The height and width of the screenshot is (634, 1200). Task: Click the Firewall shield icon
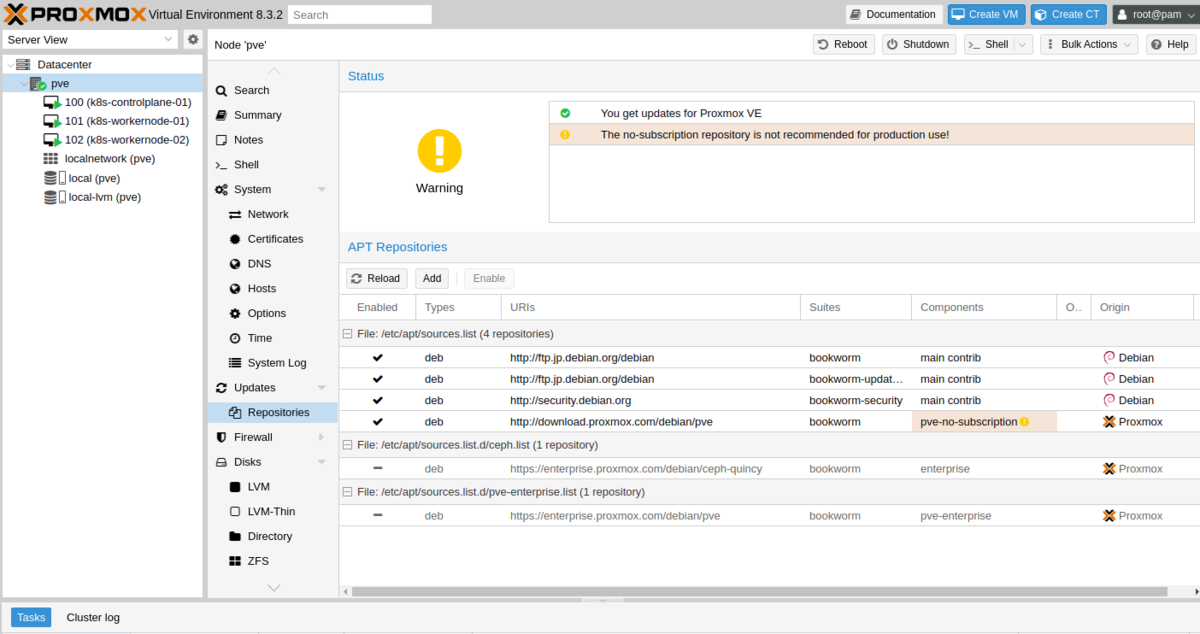[x=222, y=437]
